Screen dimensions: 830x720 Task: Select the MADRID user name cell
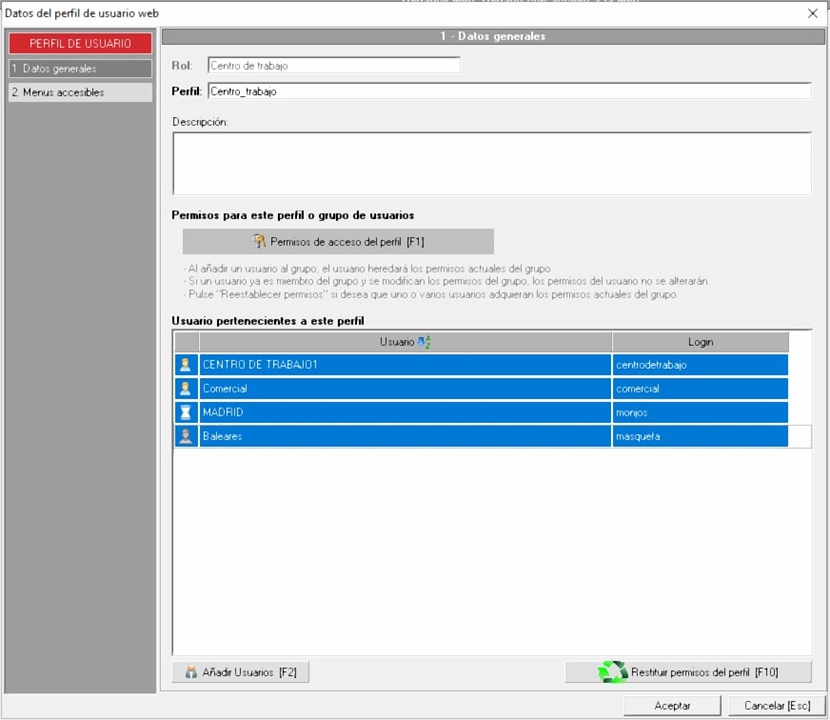click(x=405, y=412)
